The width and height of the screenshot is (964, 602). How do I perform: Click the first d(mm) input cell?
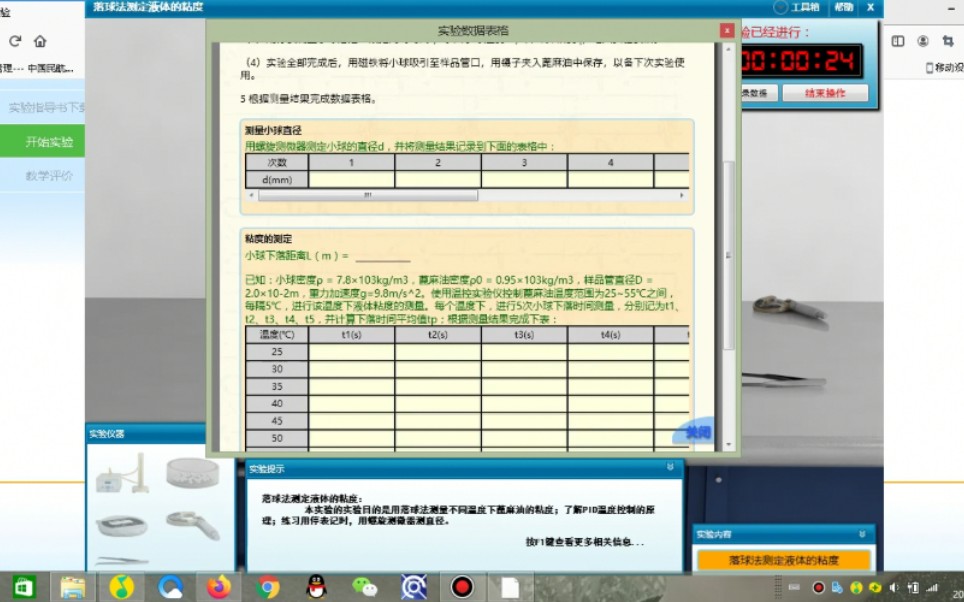351,179
